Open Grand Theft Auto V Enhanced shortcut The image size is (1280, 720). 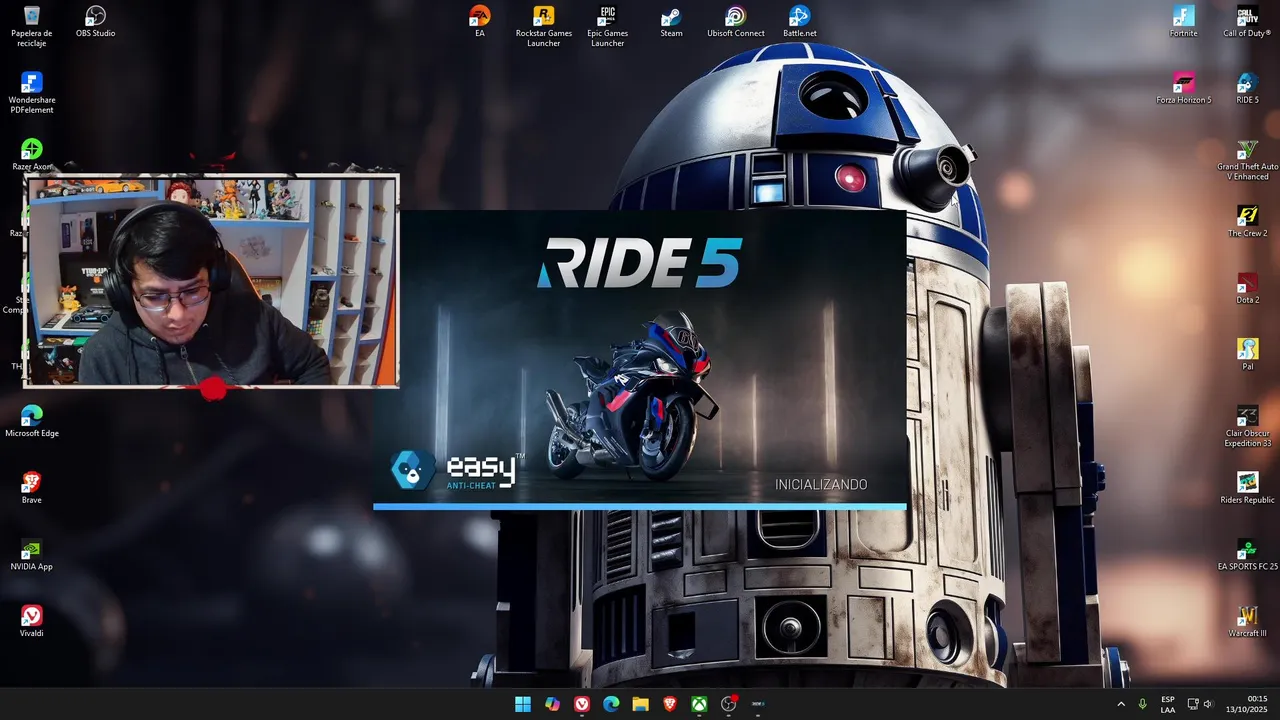tap(1248, 160)
